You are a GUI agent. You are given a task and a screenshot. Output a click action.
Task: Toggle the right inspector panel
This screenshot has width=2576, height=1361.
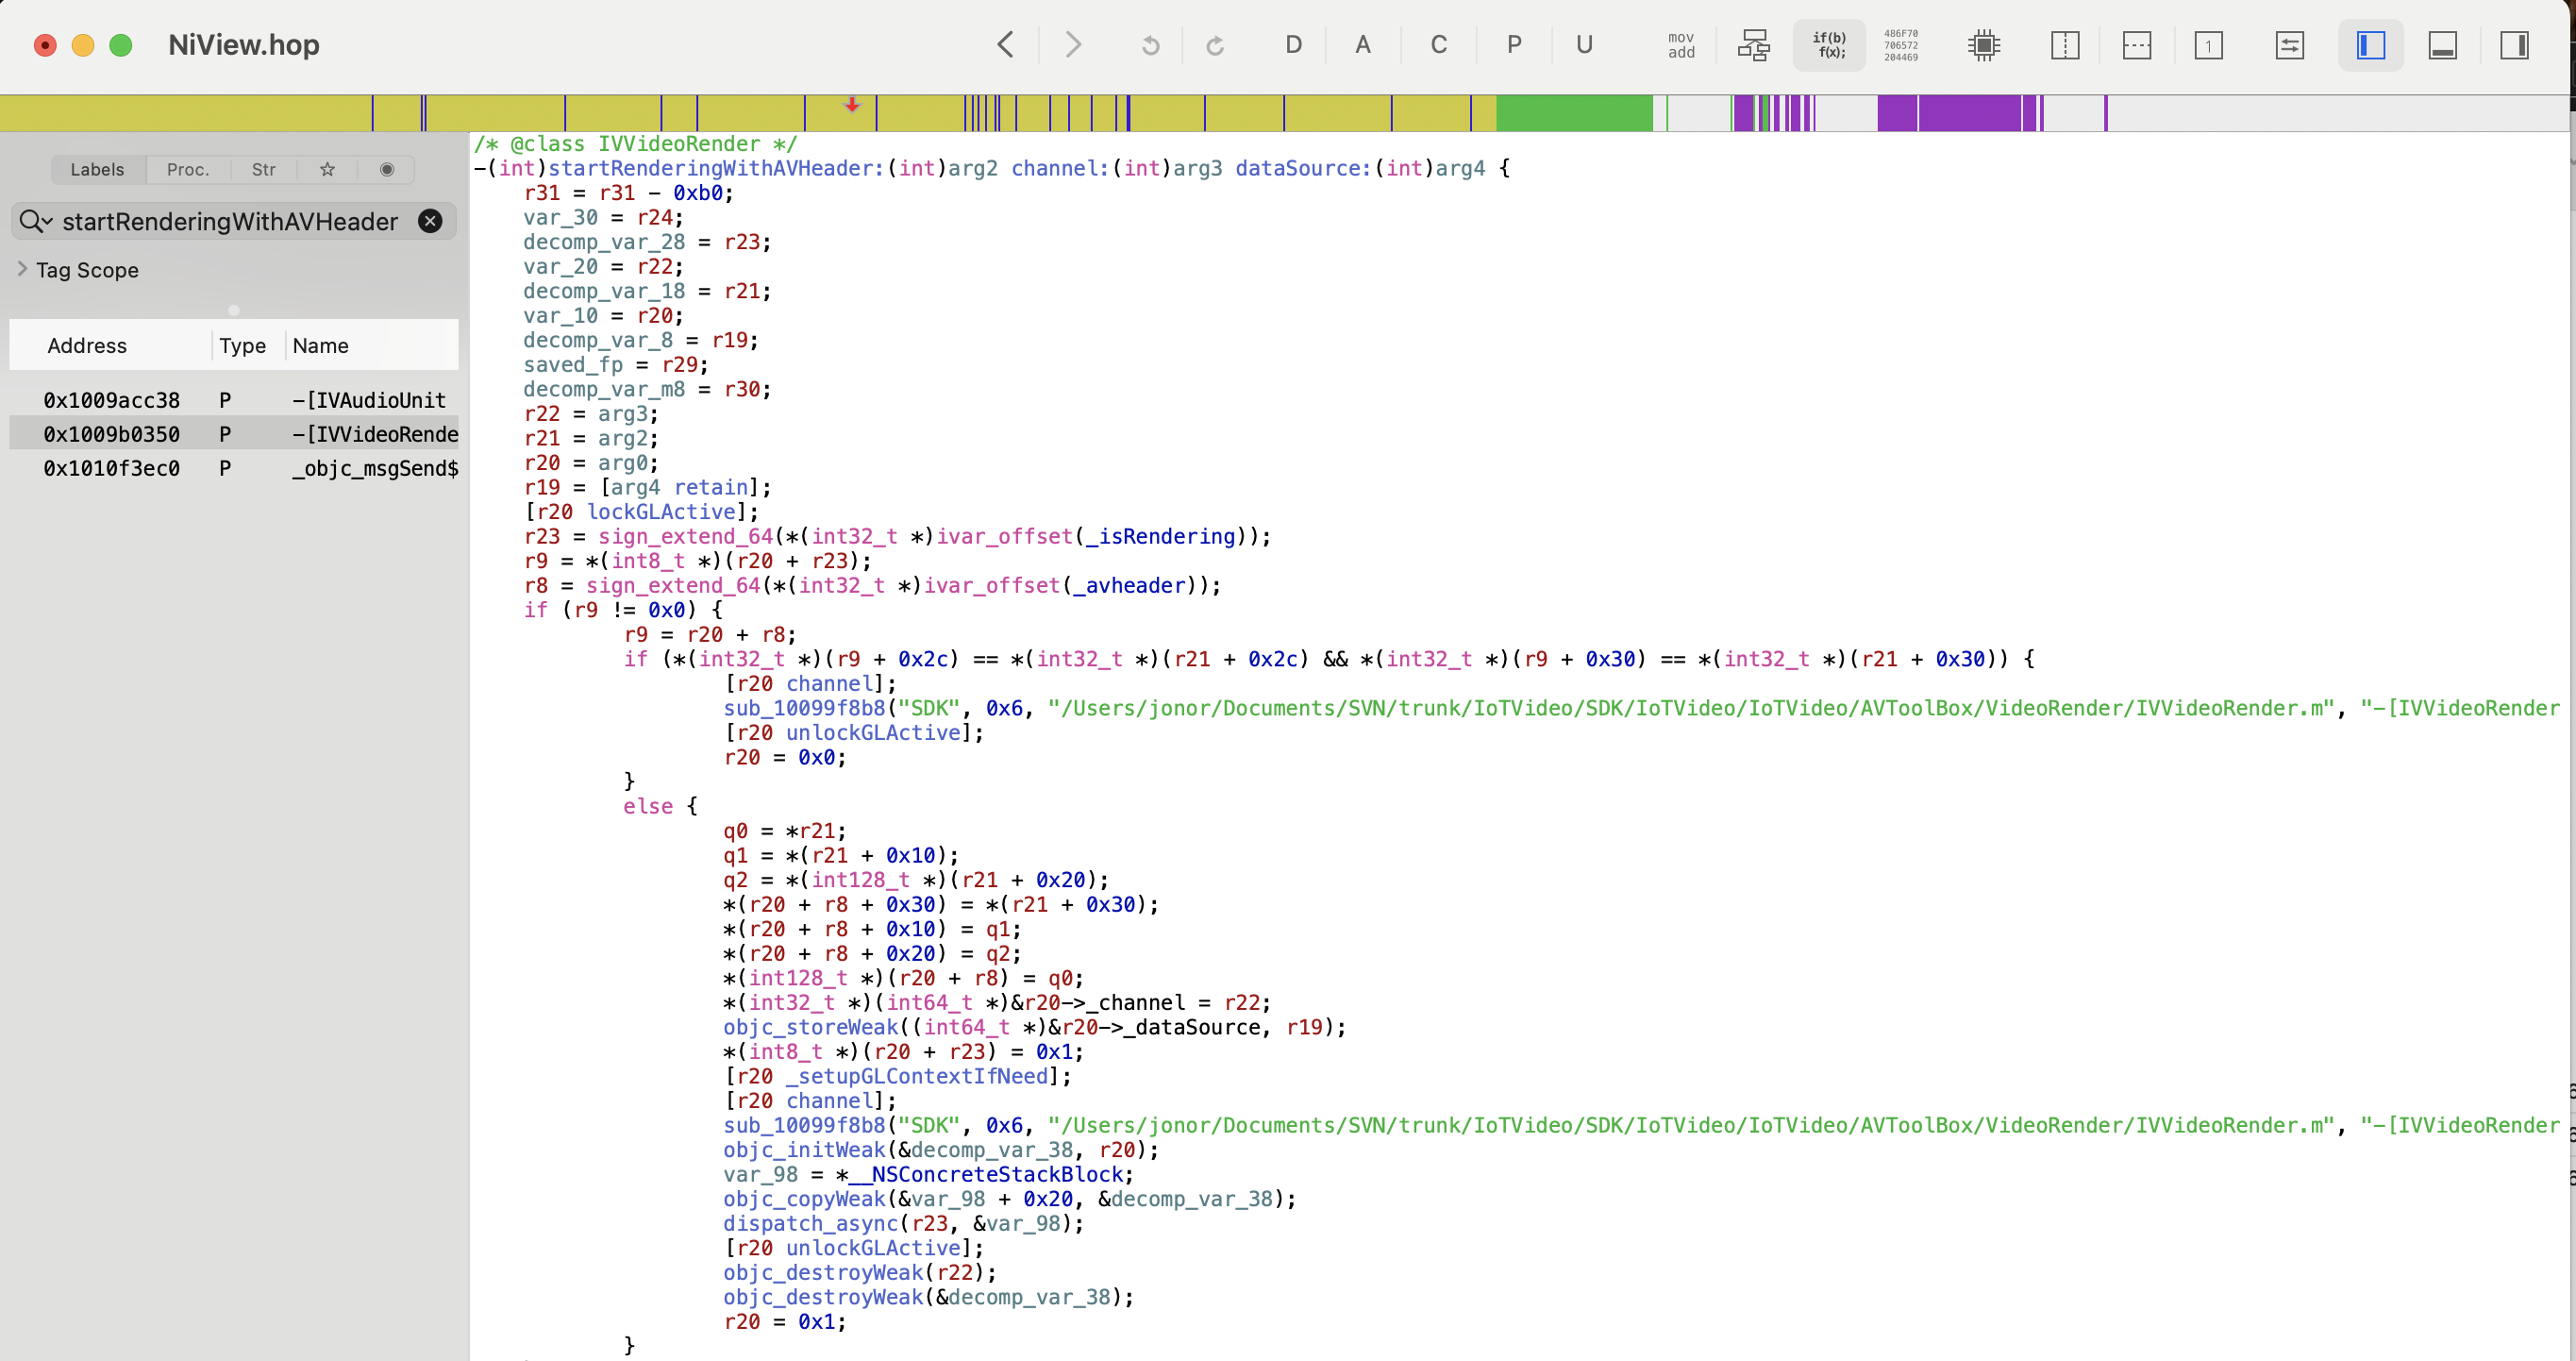tap(2514, 45)
